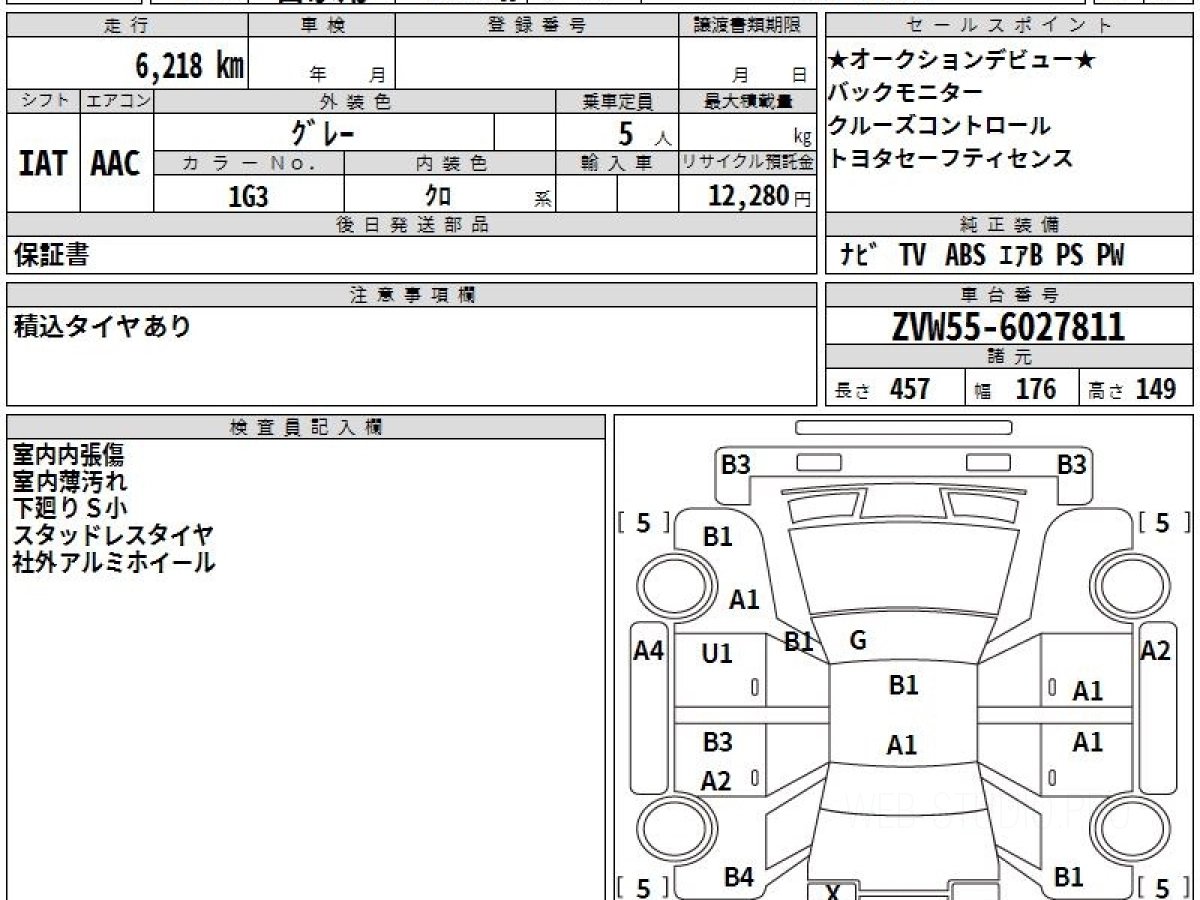Click the height value 149
Screen dimensions: 1200x900
(x=1156, y=389)
